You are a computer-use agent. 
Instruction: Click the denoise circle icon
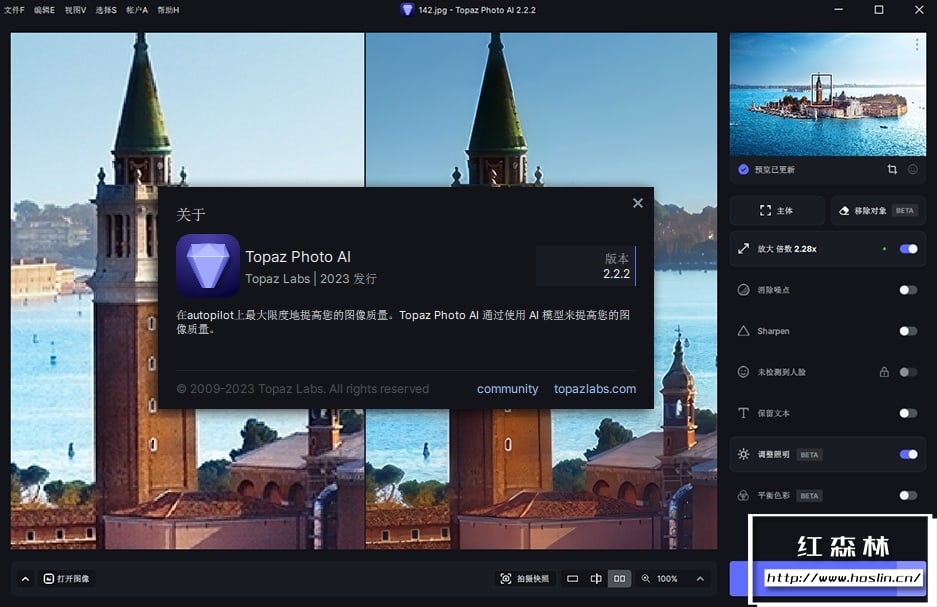pyautogui.click(x=743, y=290)
